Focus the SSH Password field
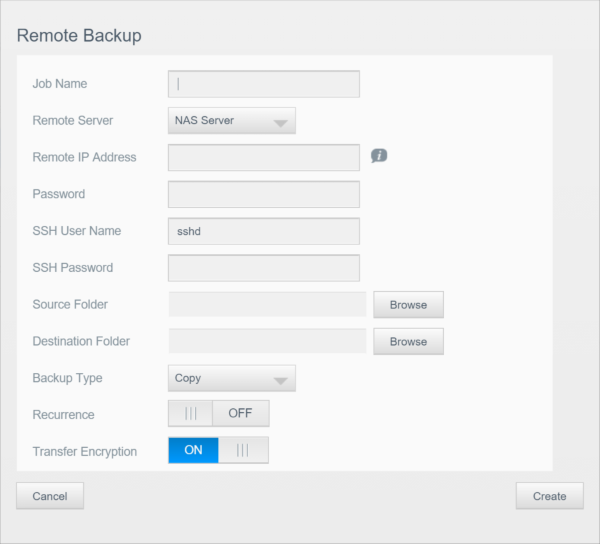600x544 pixels. point(263,268)
